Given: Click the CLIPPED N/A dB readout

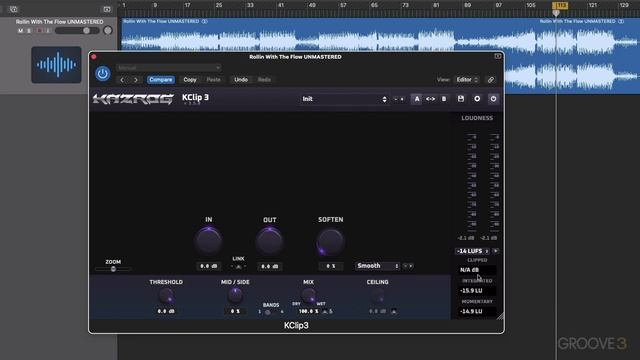Looking at the screenshot, I should pyautogui.click(x=477, y=270).
